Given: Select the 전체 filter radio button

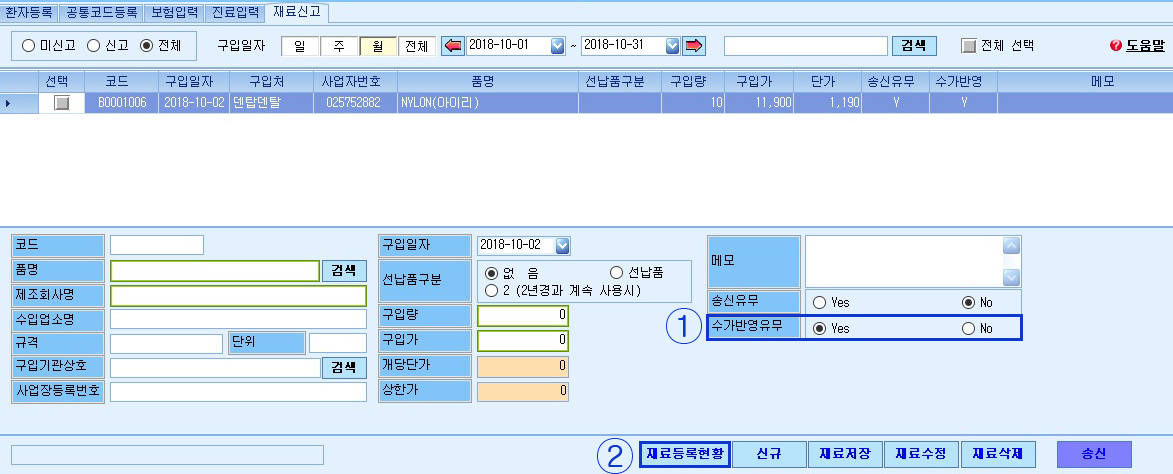Looking at the screenshot, I should (x=147, y=46).
